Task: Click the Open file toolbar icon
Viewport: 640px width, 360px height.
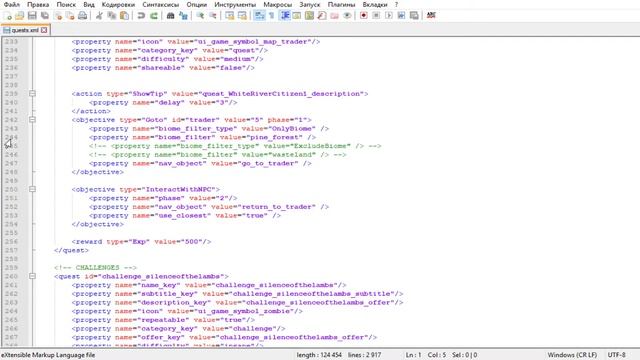Action: pos(20,16)
